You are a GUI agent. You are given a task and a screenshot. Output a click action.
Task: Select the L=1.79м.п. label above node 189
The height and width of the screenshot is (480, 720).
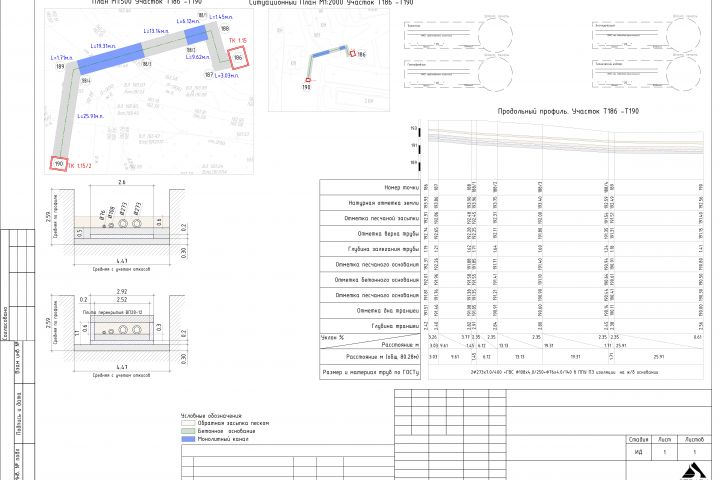(x=62, y=58)
